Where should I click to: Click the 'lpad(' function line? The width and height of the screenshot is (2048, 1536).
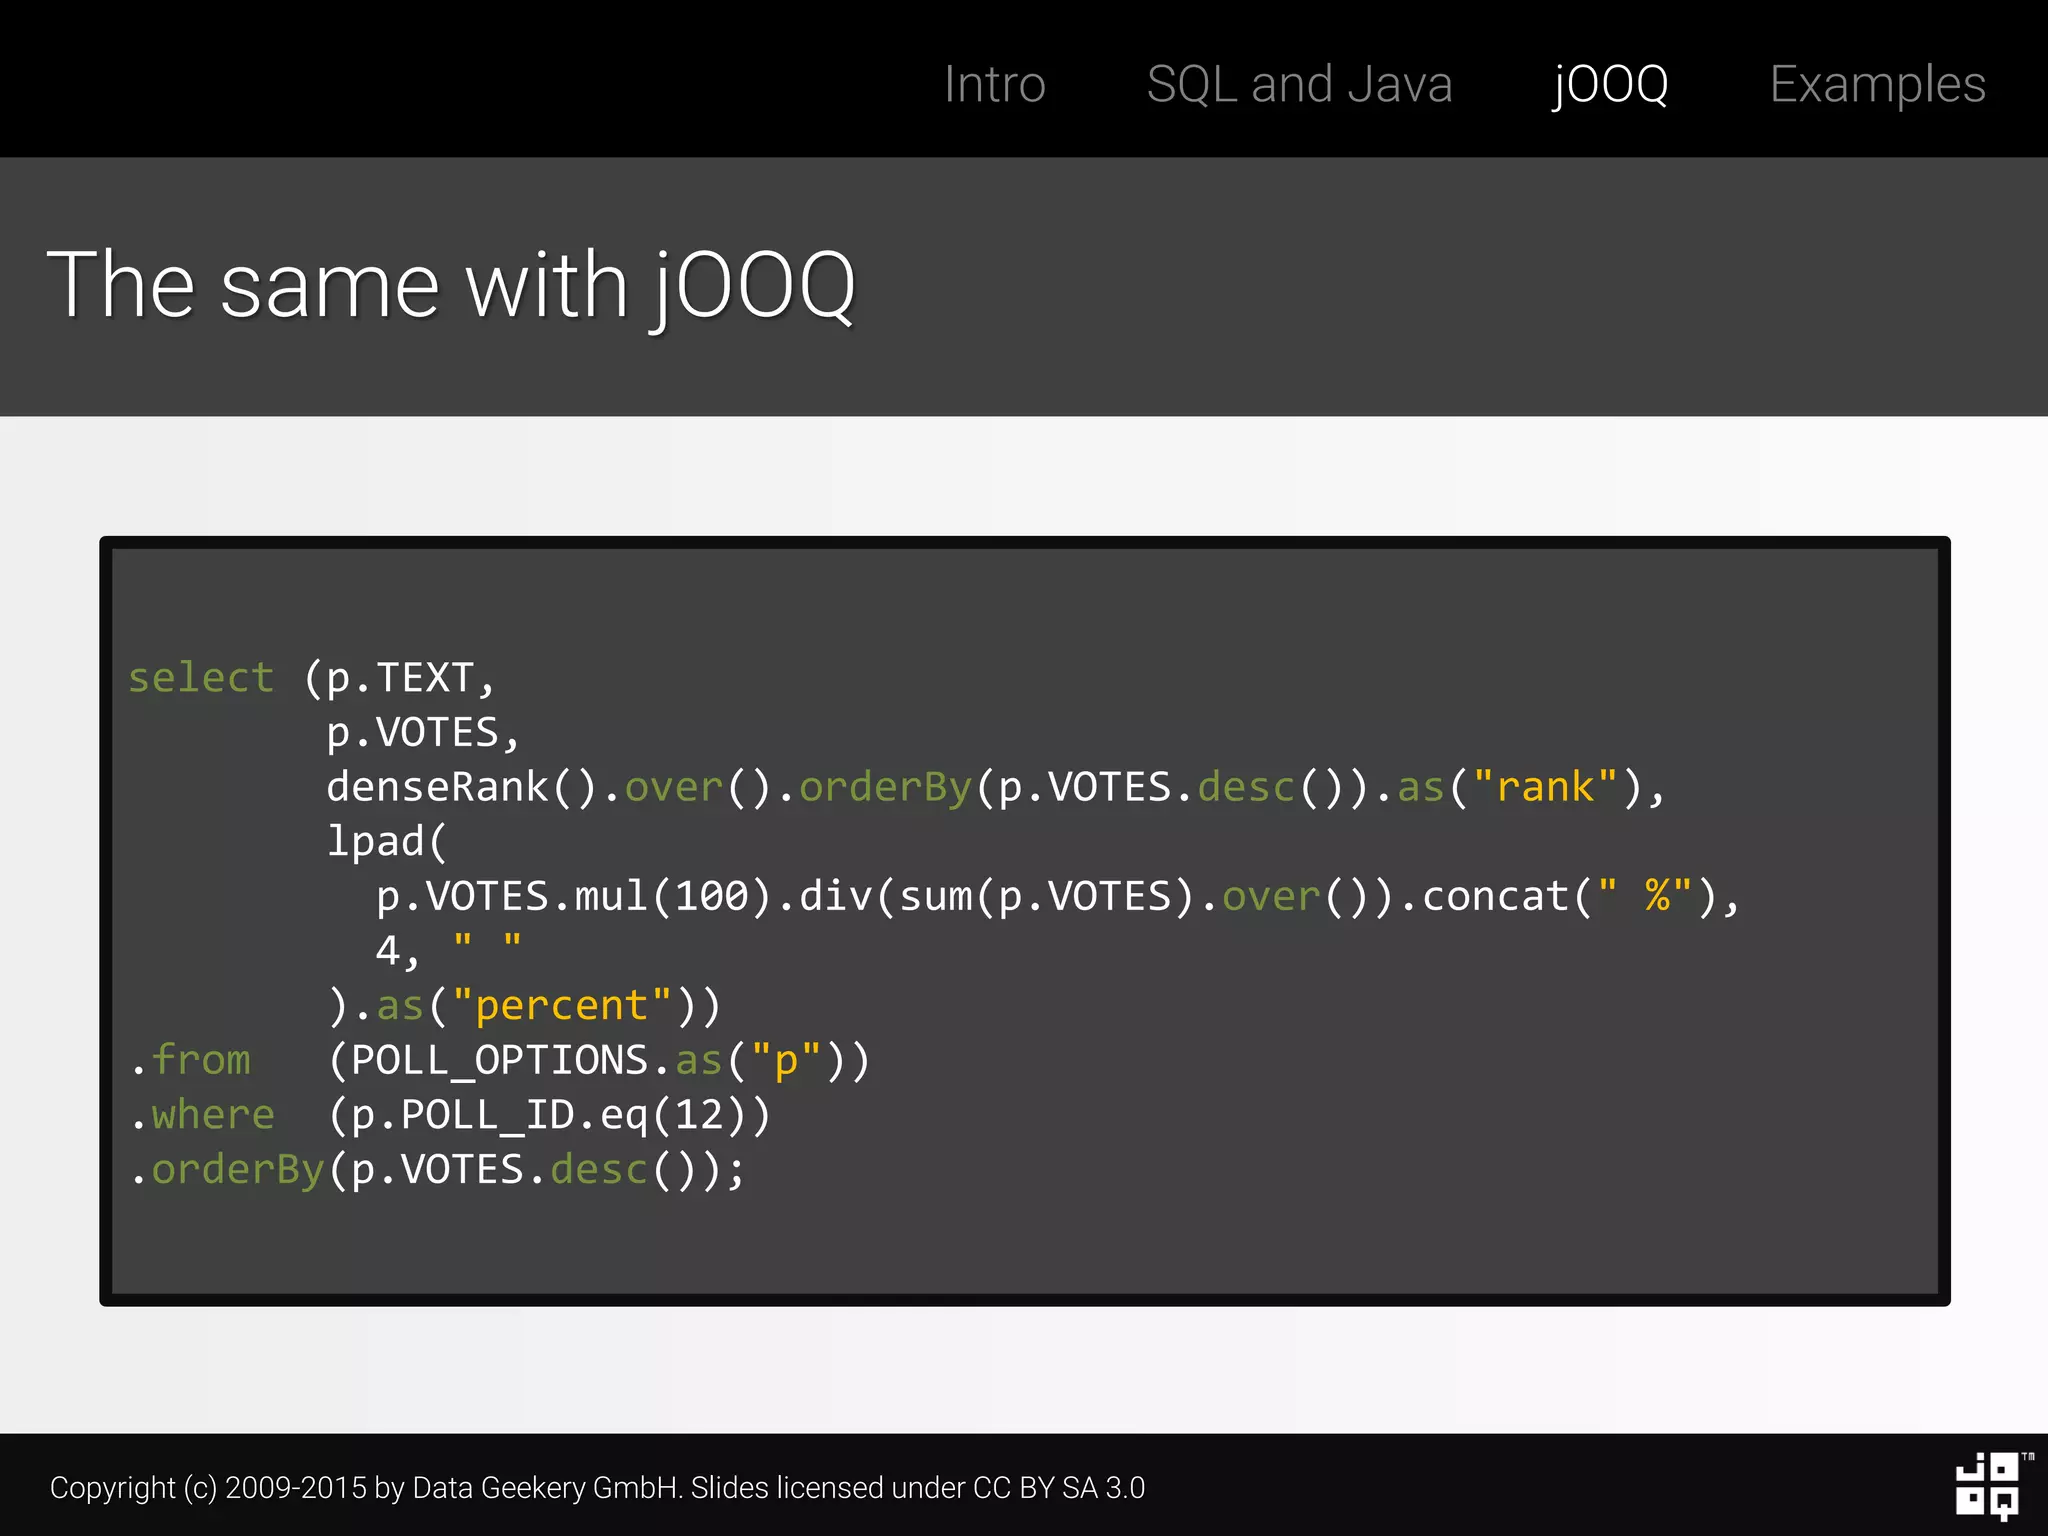tap(386, 841)
